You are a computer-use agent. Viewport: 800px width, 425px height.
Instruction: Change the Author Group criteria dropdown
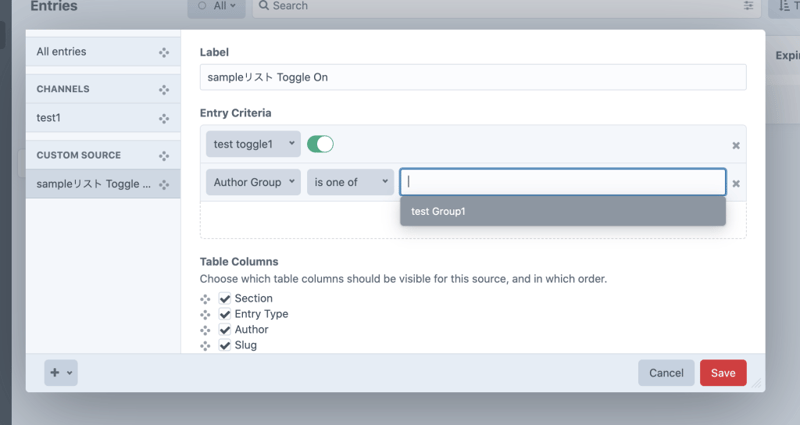pyautogui.click(x=253, y=182)
